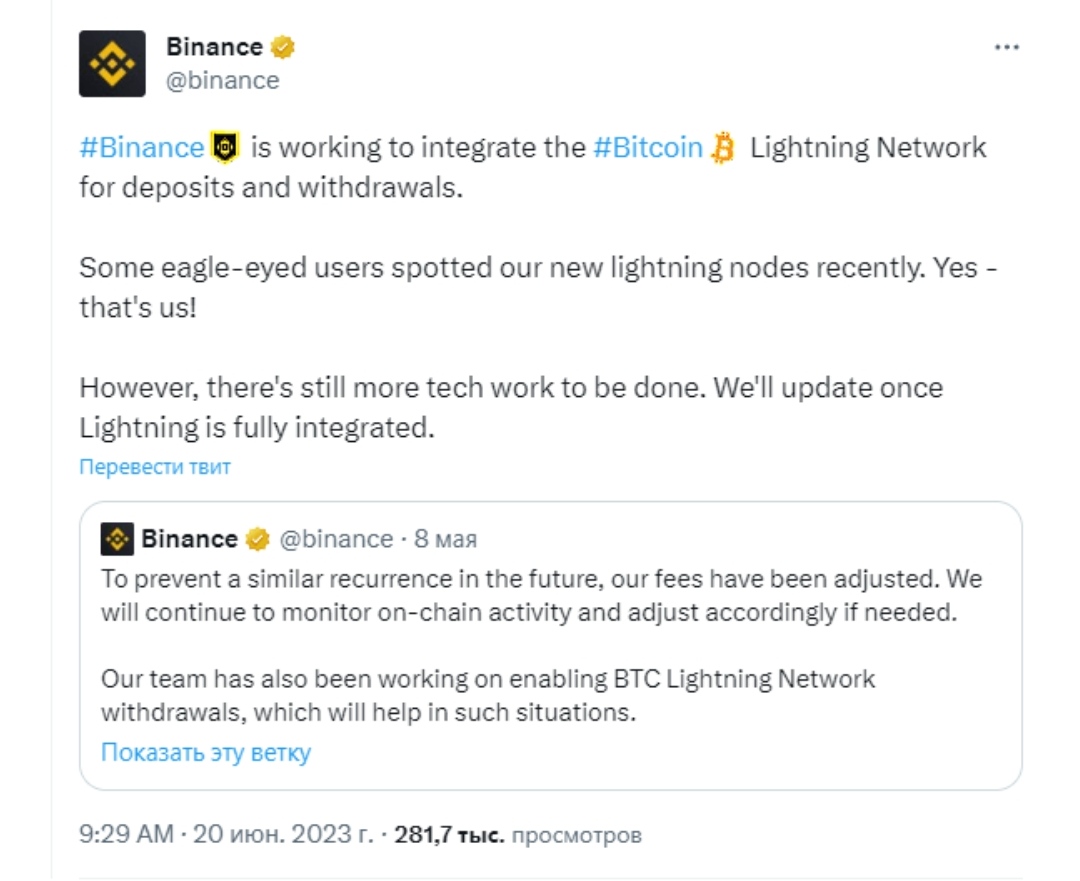
Task: Click the small Binance avatar in the quoted tweet
Action: [x=117, y=539]
